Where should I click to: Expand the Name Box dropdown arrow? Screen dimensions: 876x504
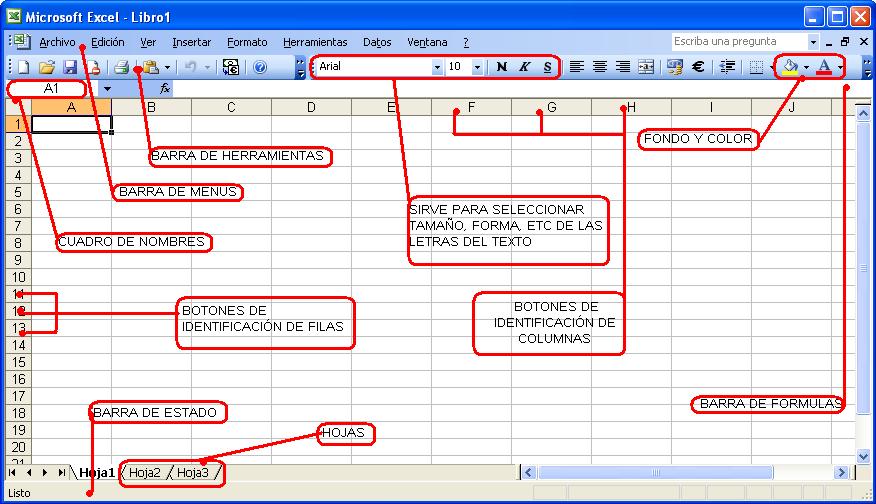107,88
